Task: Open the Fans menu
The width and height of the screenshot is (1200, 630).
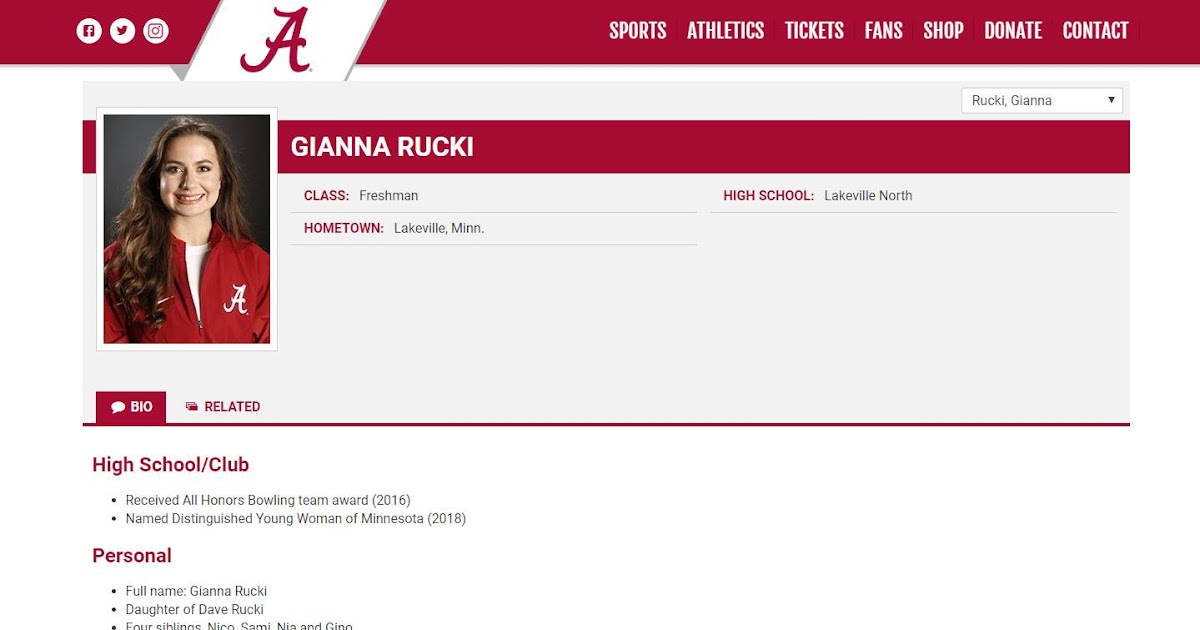Action: [883, 31]
